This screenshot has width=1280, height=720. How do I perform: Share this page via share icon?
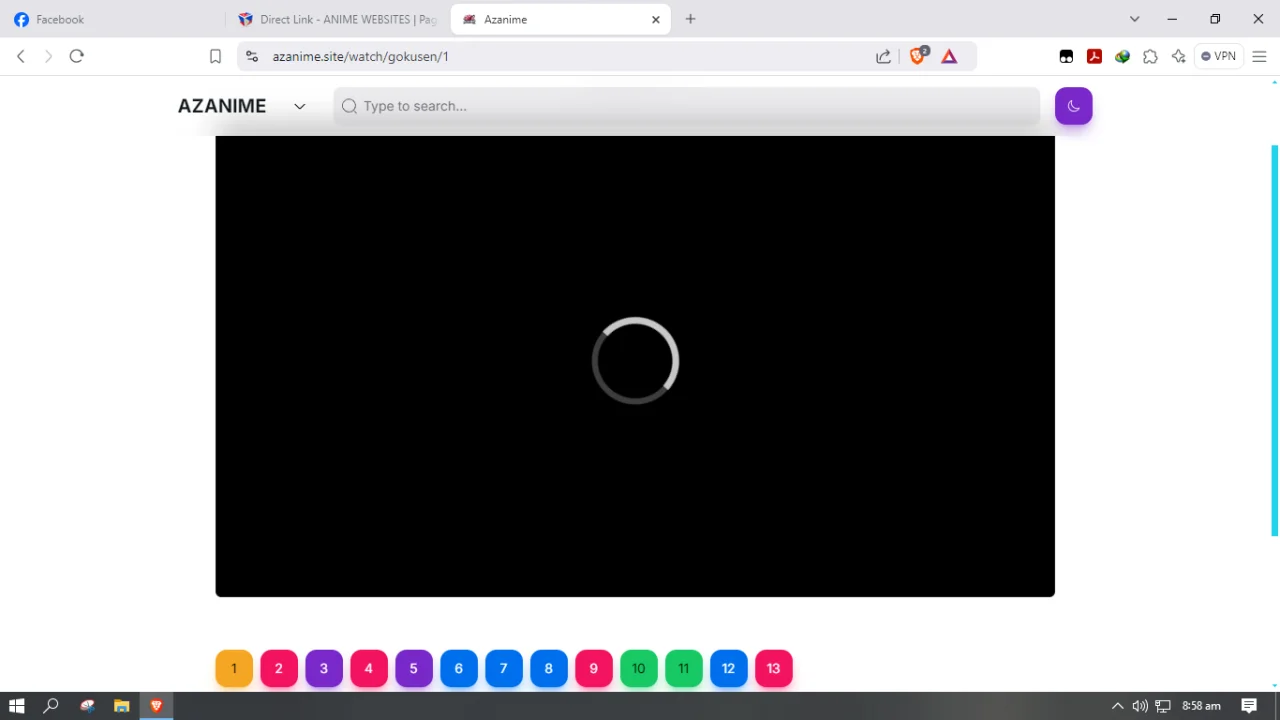[x=883, y=56]
